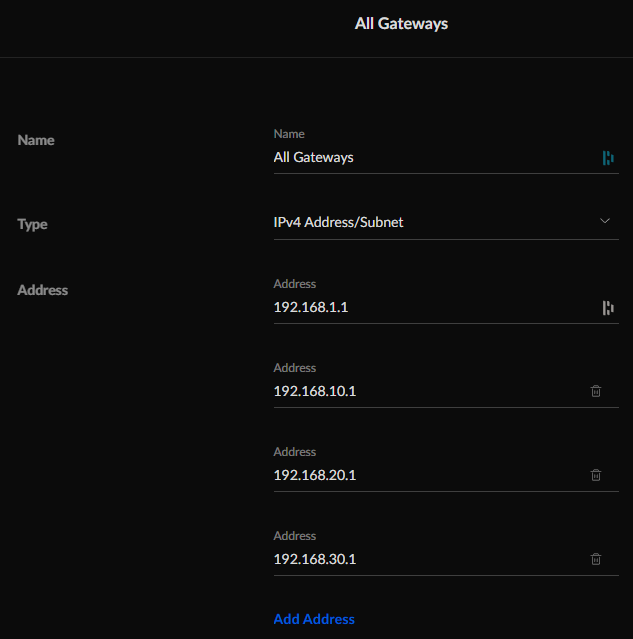Click the small Address caption above 192.168.1.1
The image size is (633, 639).
tap(295, 284)
